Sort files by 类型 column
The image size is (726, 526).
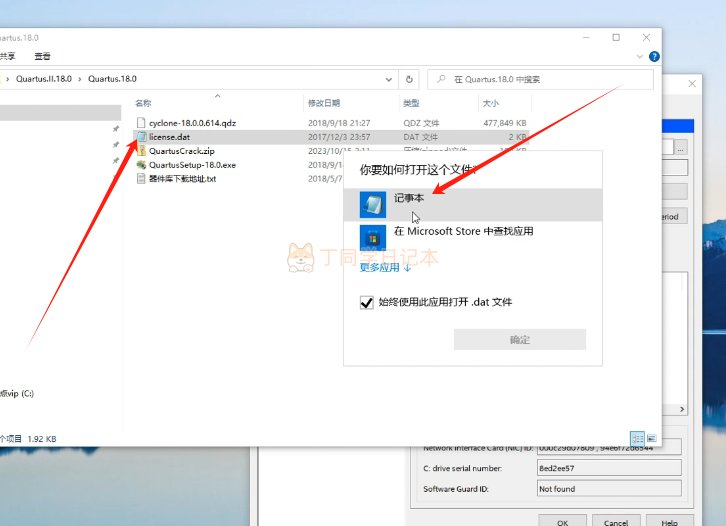pos(411,103)
